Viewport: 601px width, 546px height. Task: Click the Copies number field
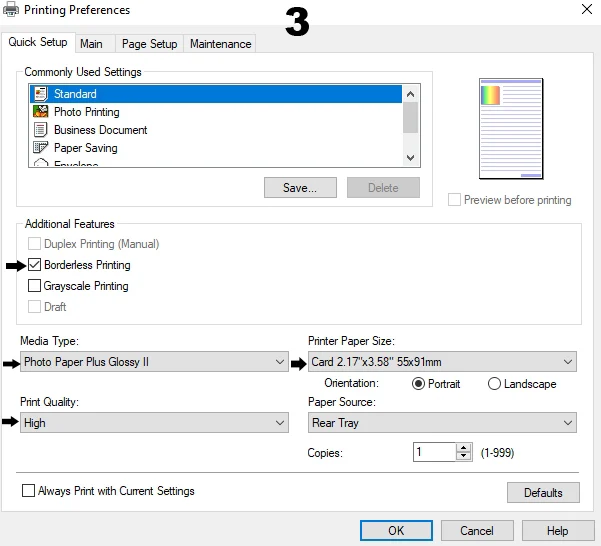(435, 452)
